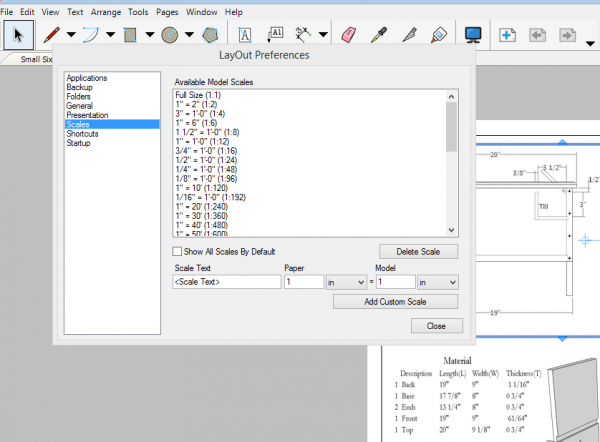
Task: Pick the red pencil Line tool
Action: [52, 35]
